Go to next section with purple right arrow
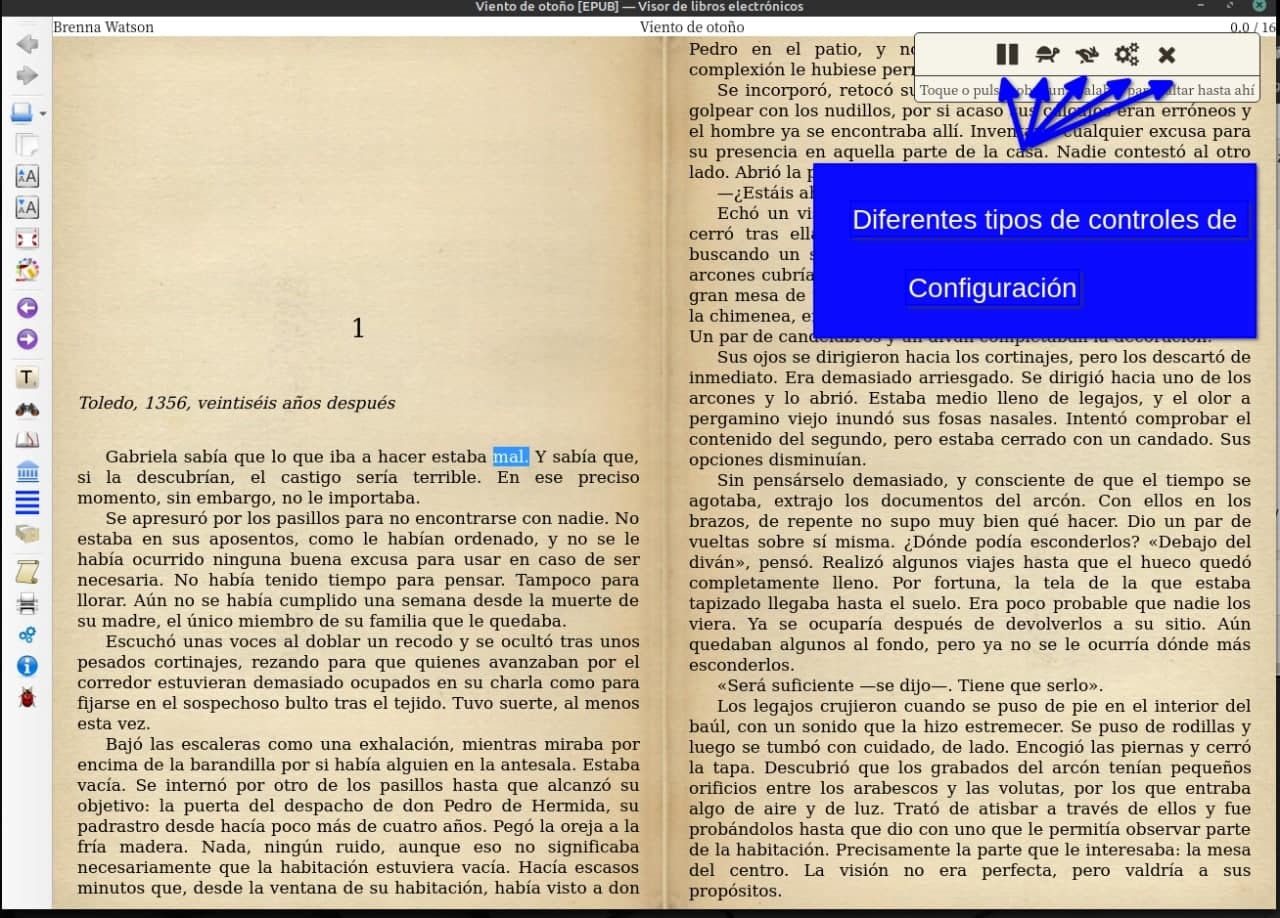 27,339
